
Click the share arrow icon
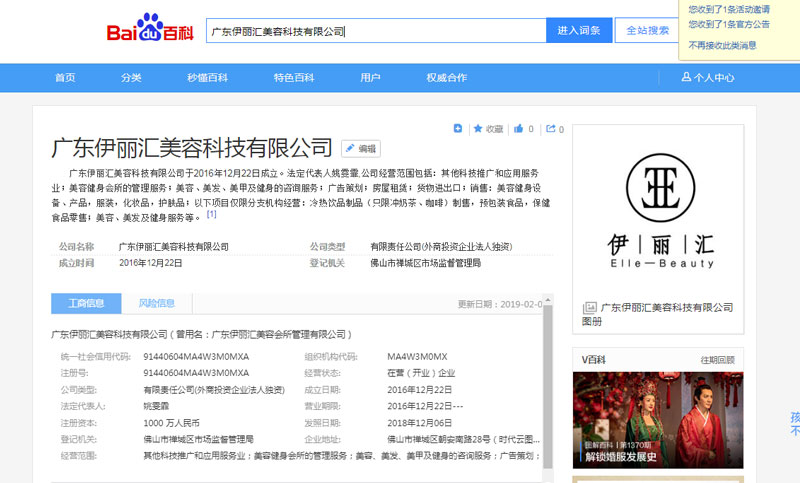pos(551,129)
